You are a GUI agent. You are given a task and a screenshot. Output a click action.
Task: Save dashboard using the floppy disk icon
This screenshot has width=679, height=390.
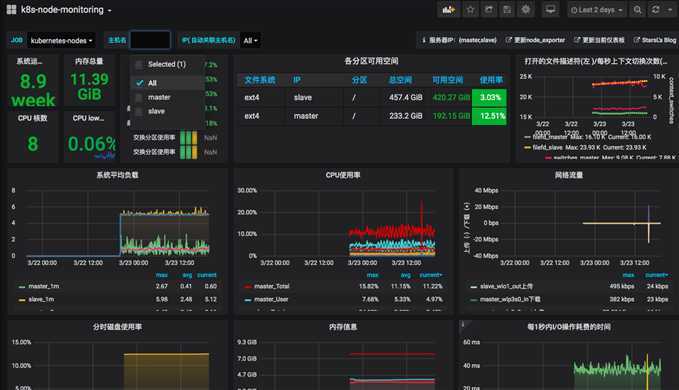coord(507,10)
